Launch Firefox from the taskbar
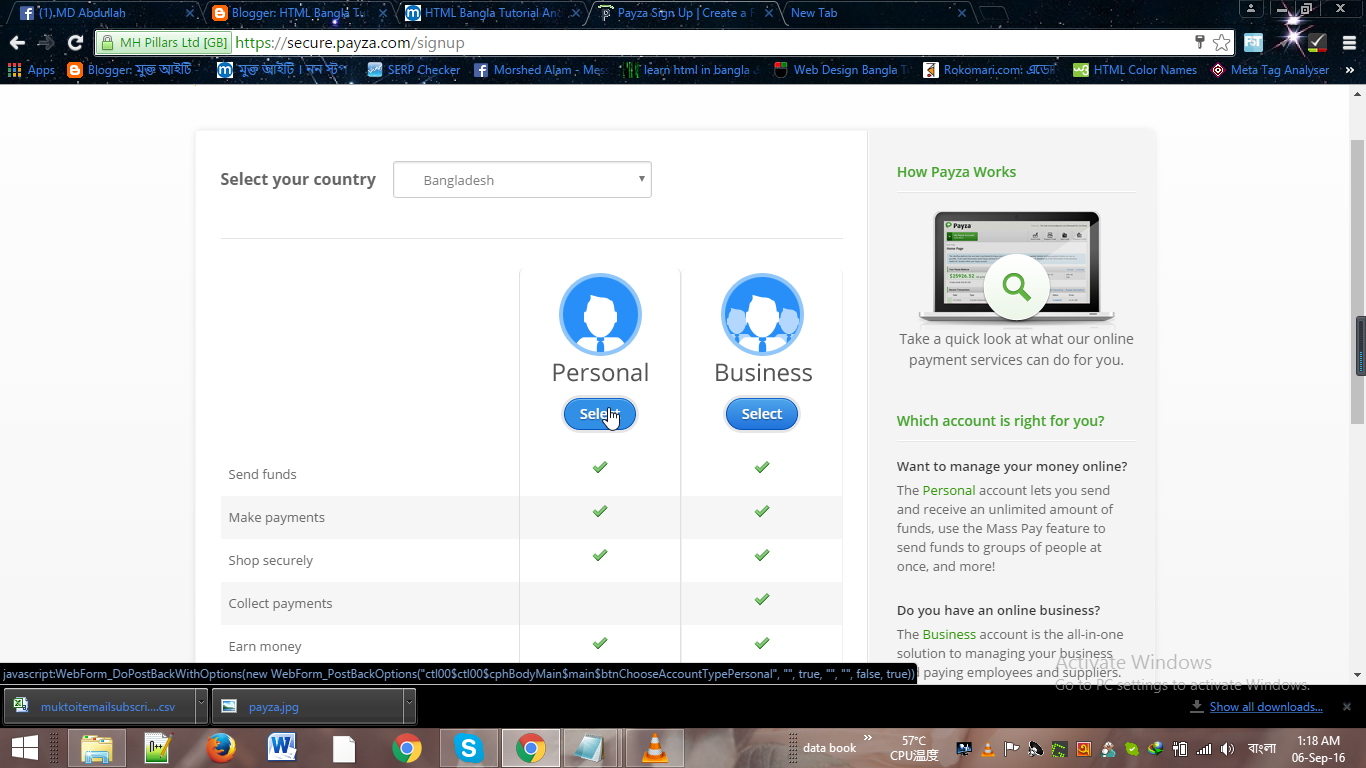1366x768 pixels. point(220,748)
